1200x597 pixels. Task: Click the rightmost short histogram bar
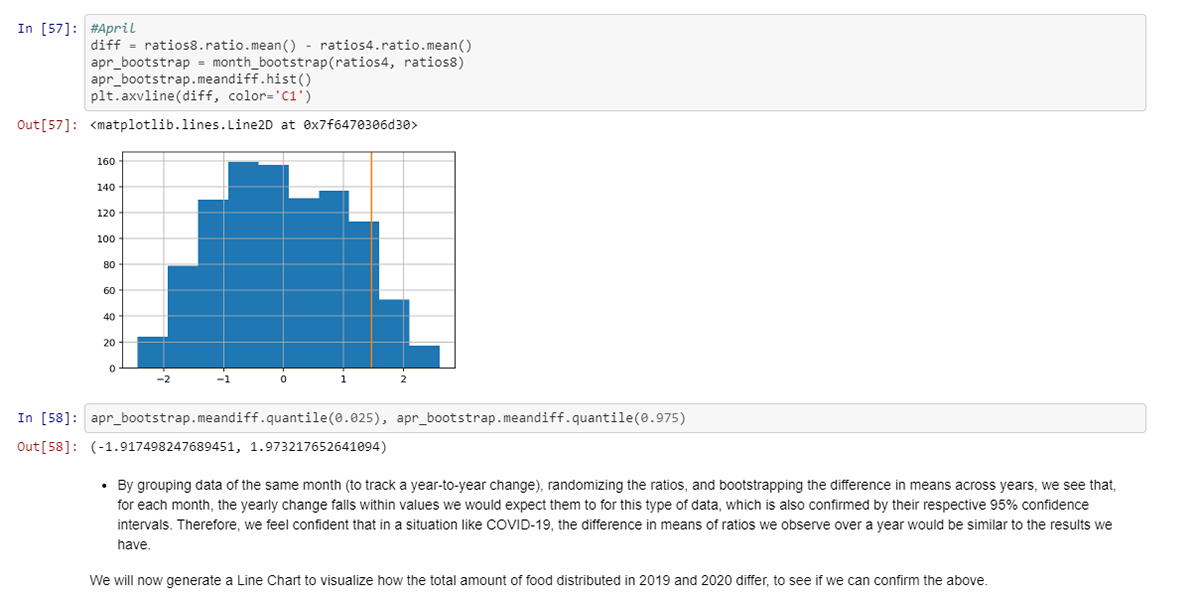tap(424, 357)
